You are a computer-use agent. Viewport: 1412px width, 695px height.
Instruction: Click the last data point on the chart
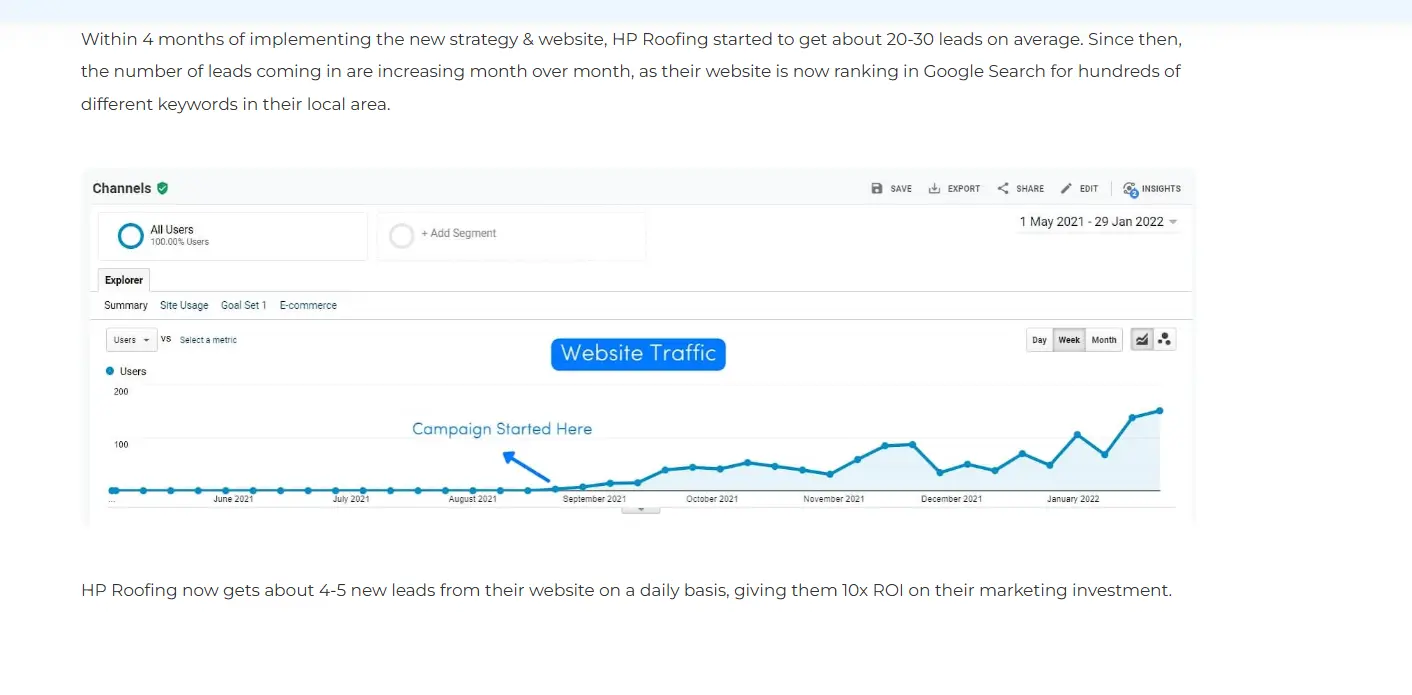tap(1160, 410)
